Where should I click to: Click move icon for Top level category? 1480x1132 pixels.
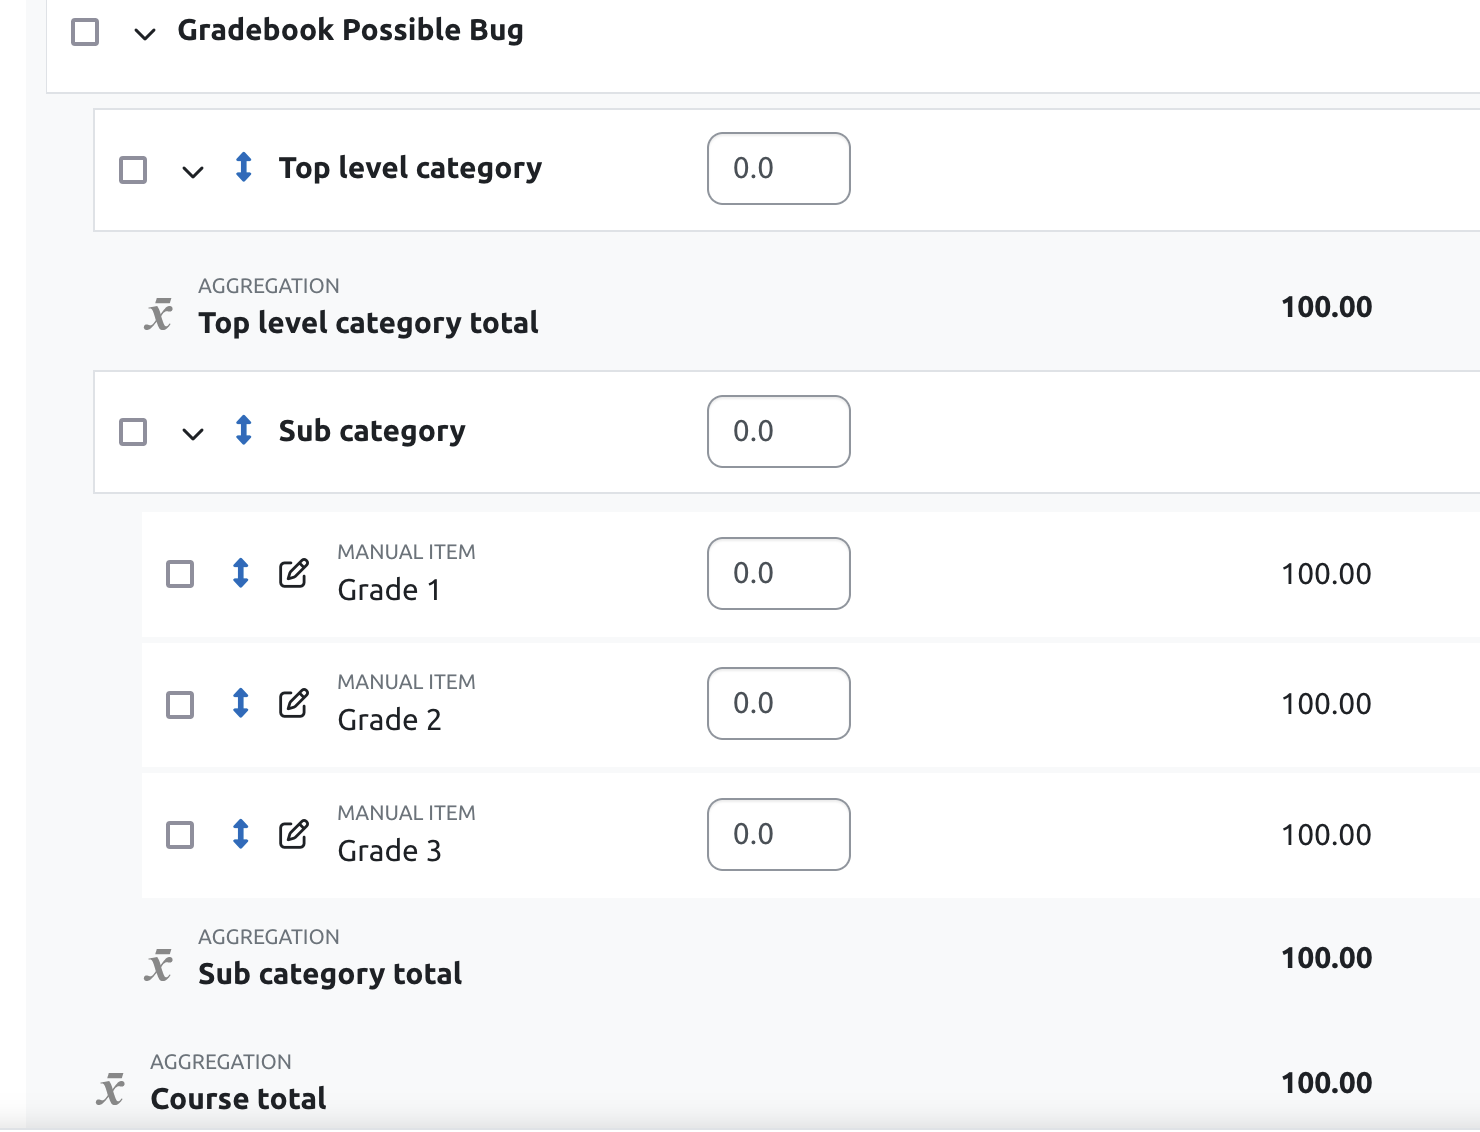point(243,167)
